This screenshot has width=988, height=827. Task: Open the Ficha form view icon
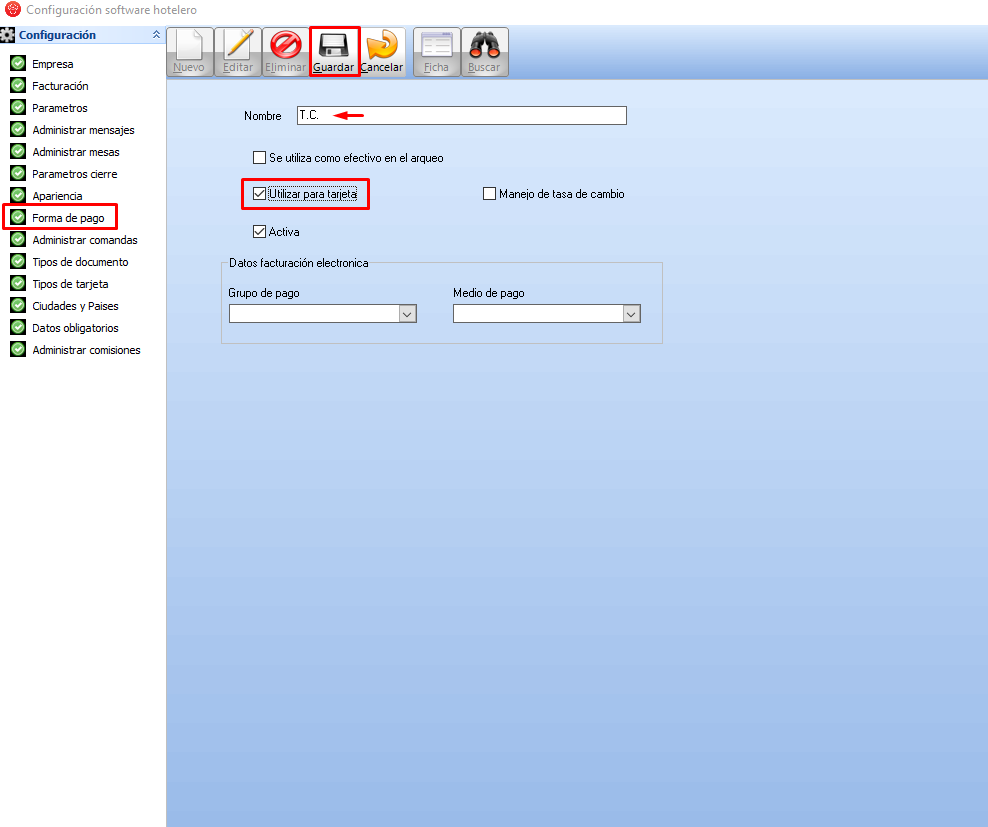point(437,46)
